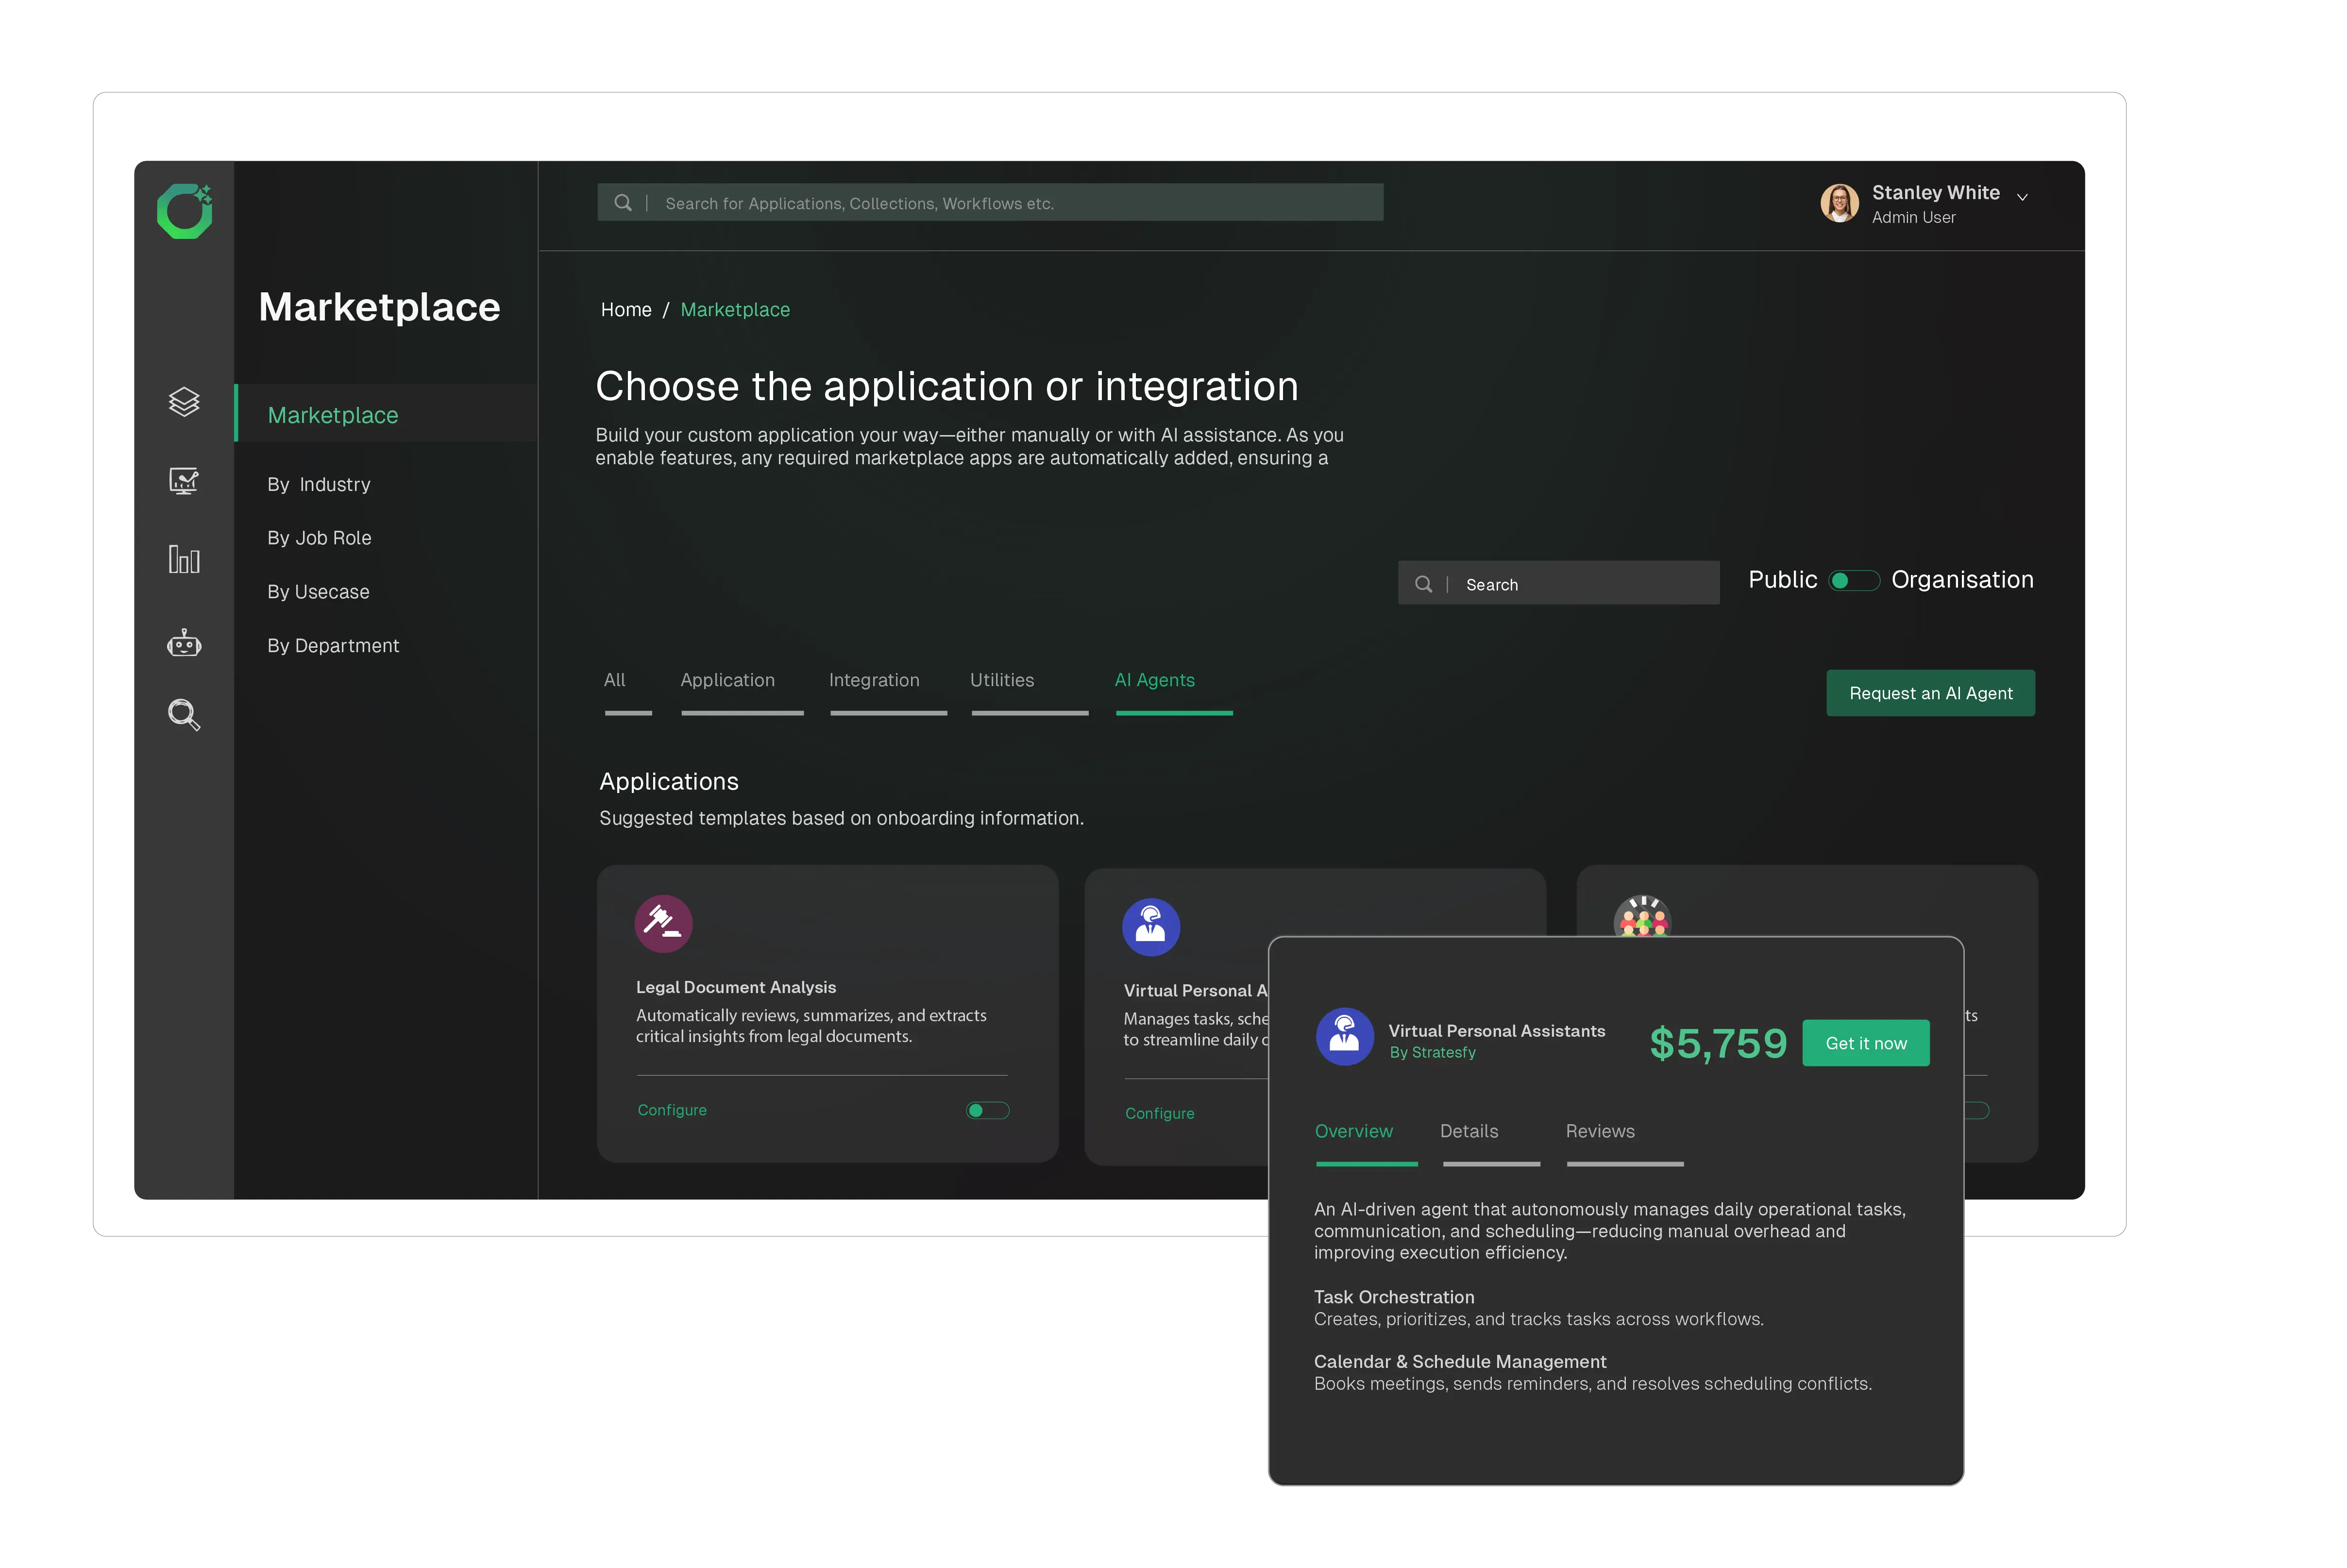Screen dimensions: 2347x1568
Task: Click the $5,759 price text
Action: [1717, 1043]
